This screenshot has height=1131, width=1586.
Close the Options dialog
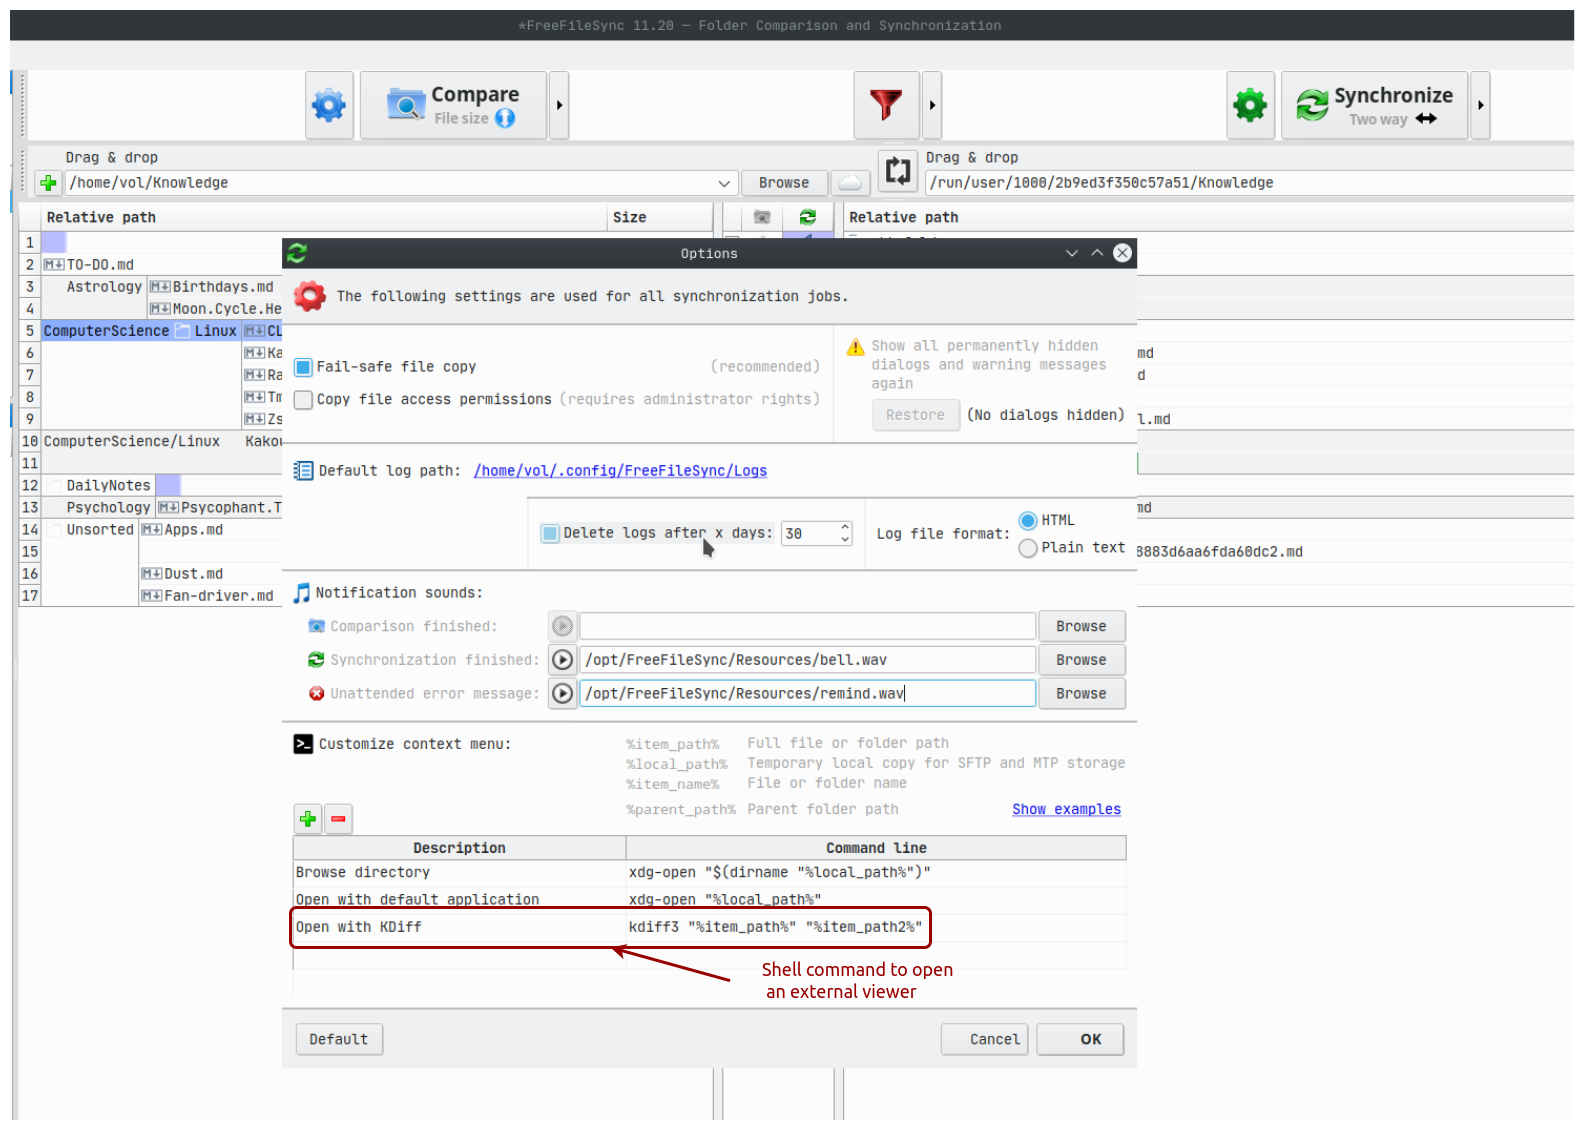point(1123,254)
